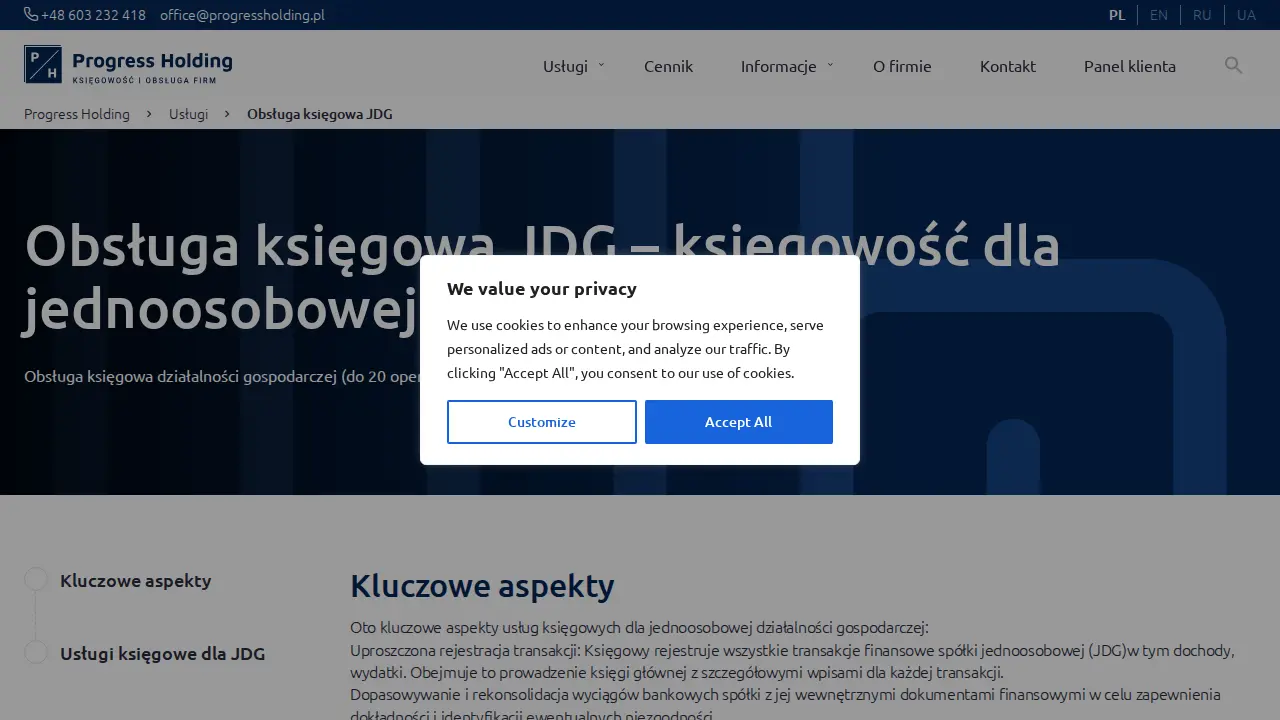
Task: Jump to Kluczowe aspekty sidebar section
Action: (136, 581)
